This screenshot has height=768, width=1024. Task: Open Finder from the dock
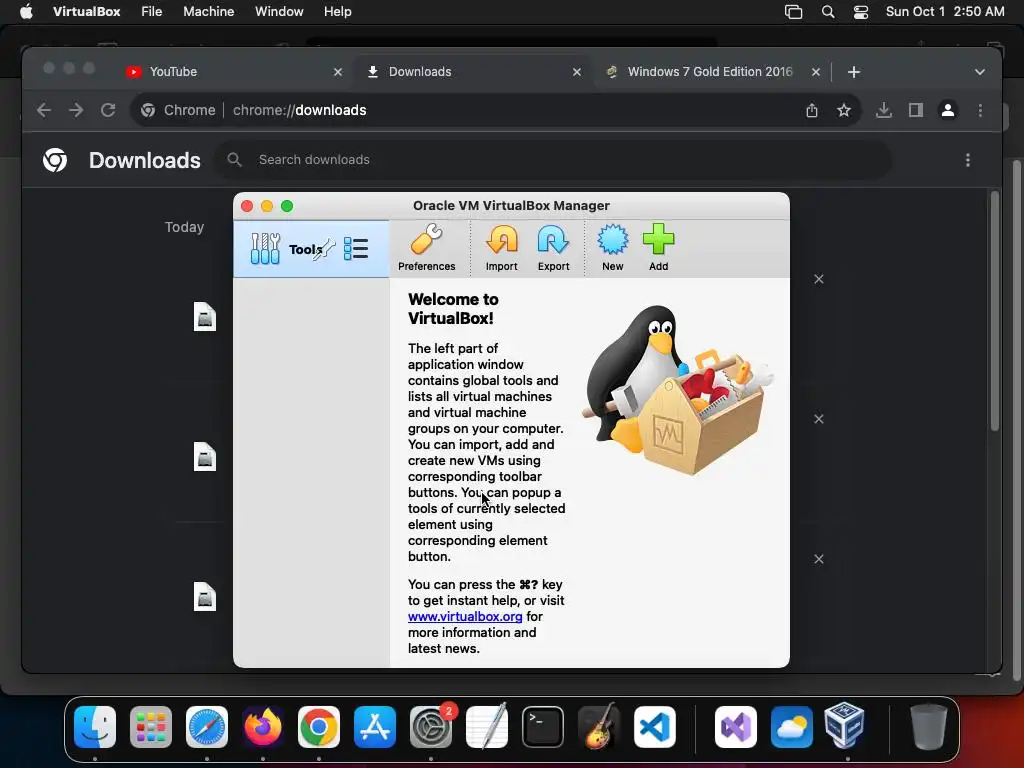point(95,727)
